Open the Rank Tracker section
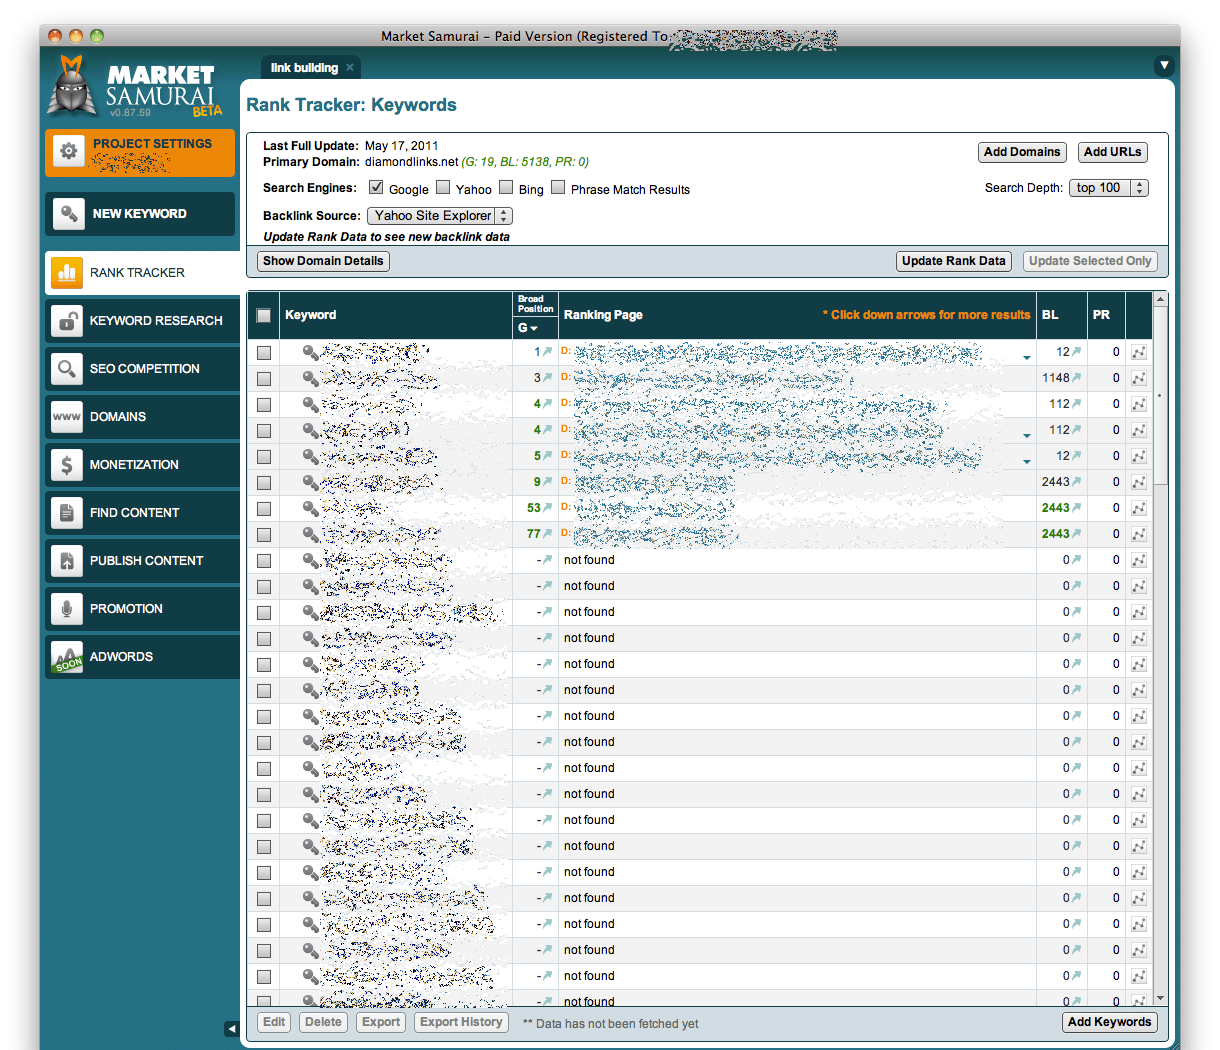 pyautogui.click(x=142, y=273)
